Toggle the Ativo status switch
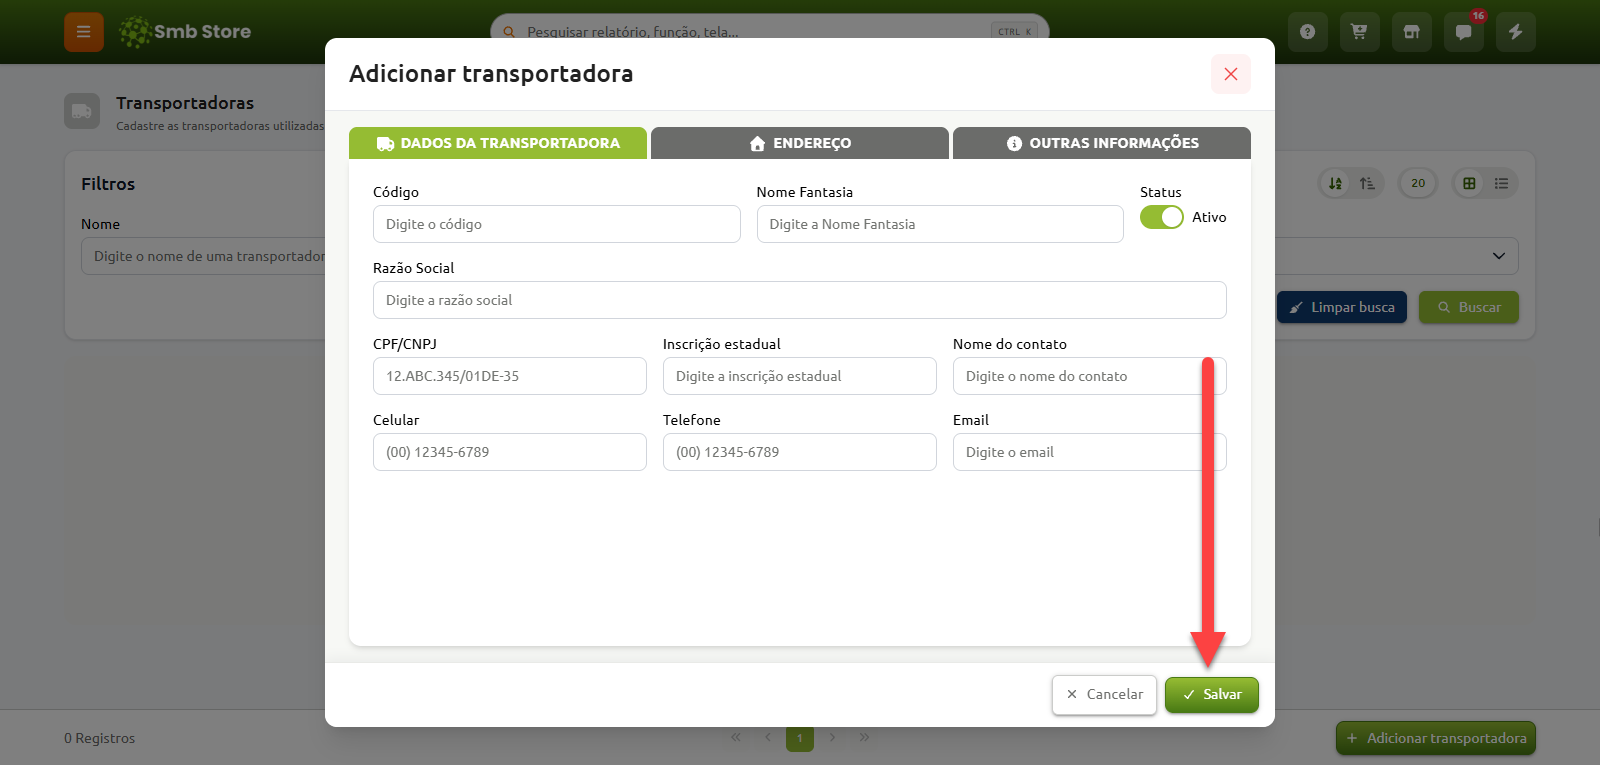1600x765 pixels. [1162, 217]
